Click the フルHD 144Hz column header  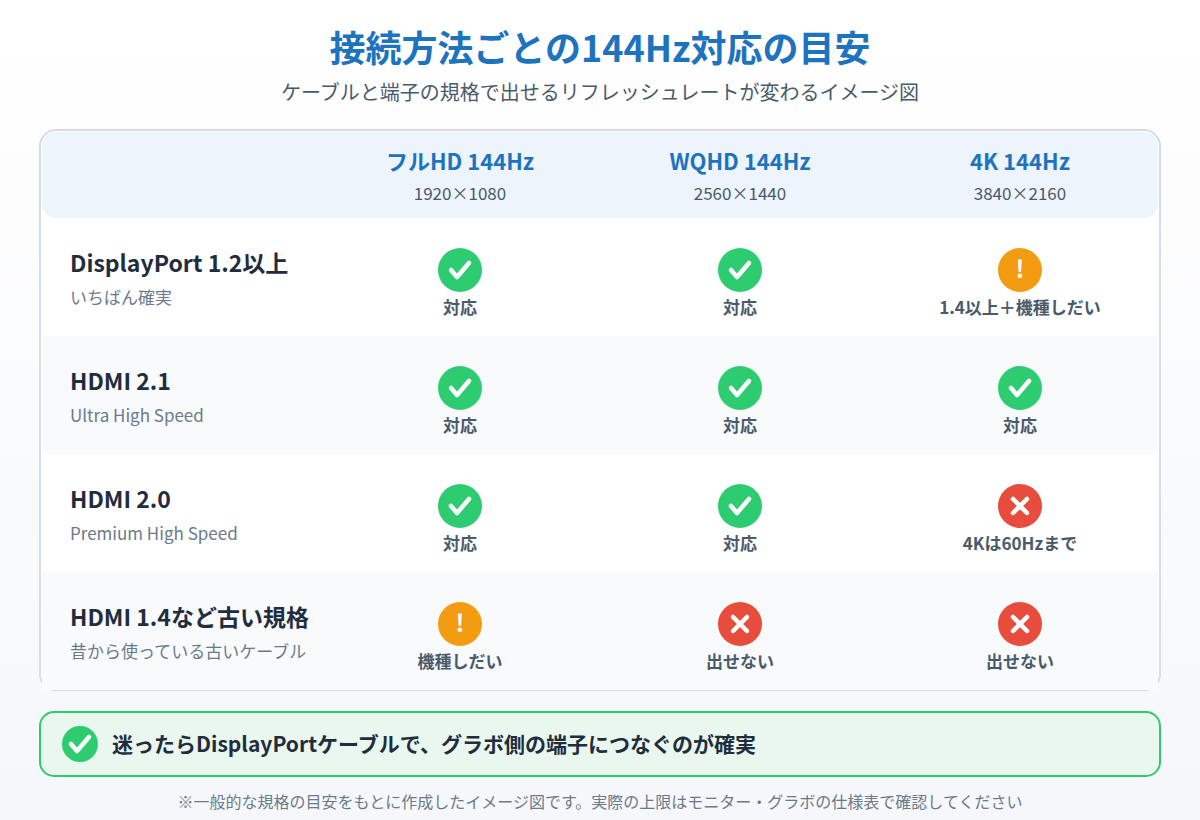click(x=460, y=162)
